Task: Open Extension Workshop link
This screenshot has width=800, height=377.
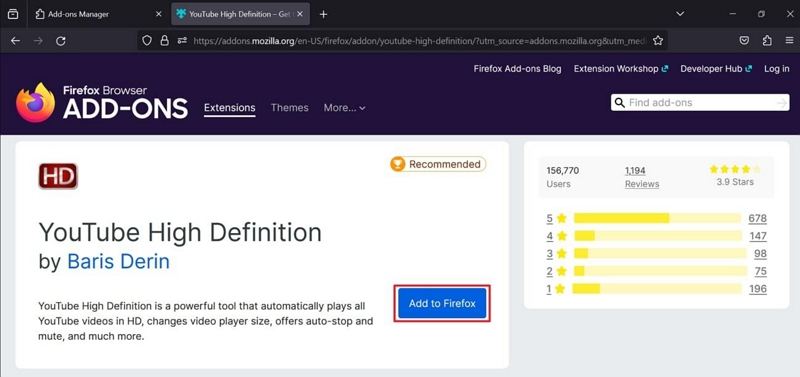Action: coord(621,69)
